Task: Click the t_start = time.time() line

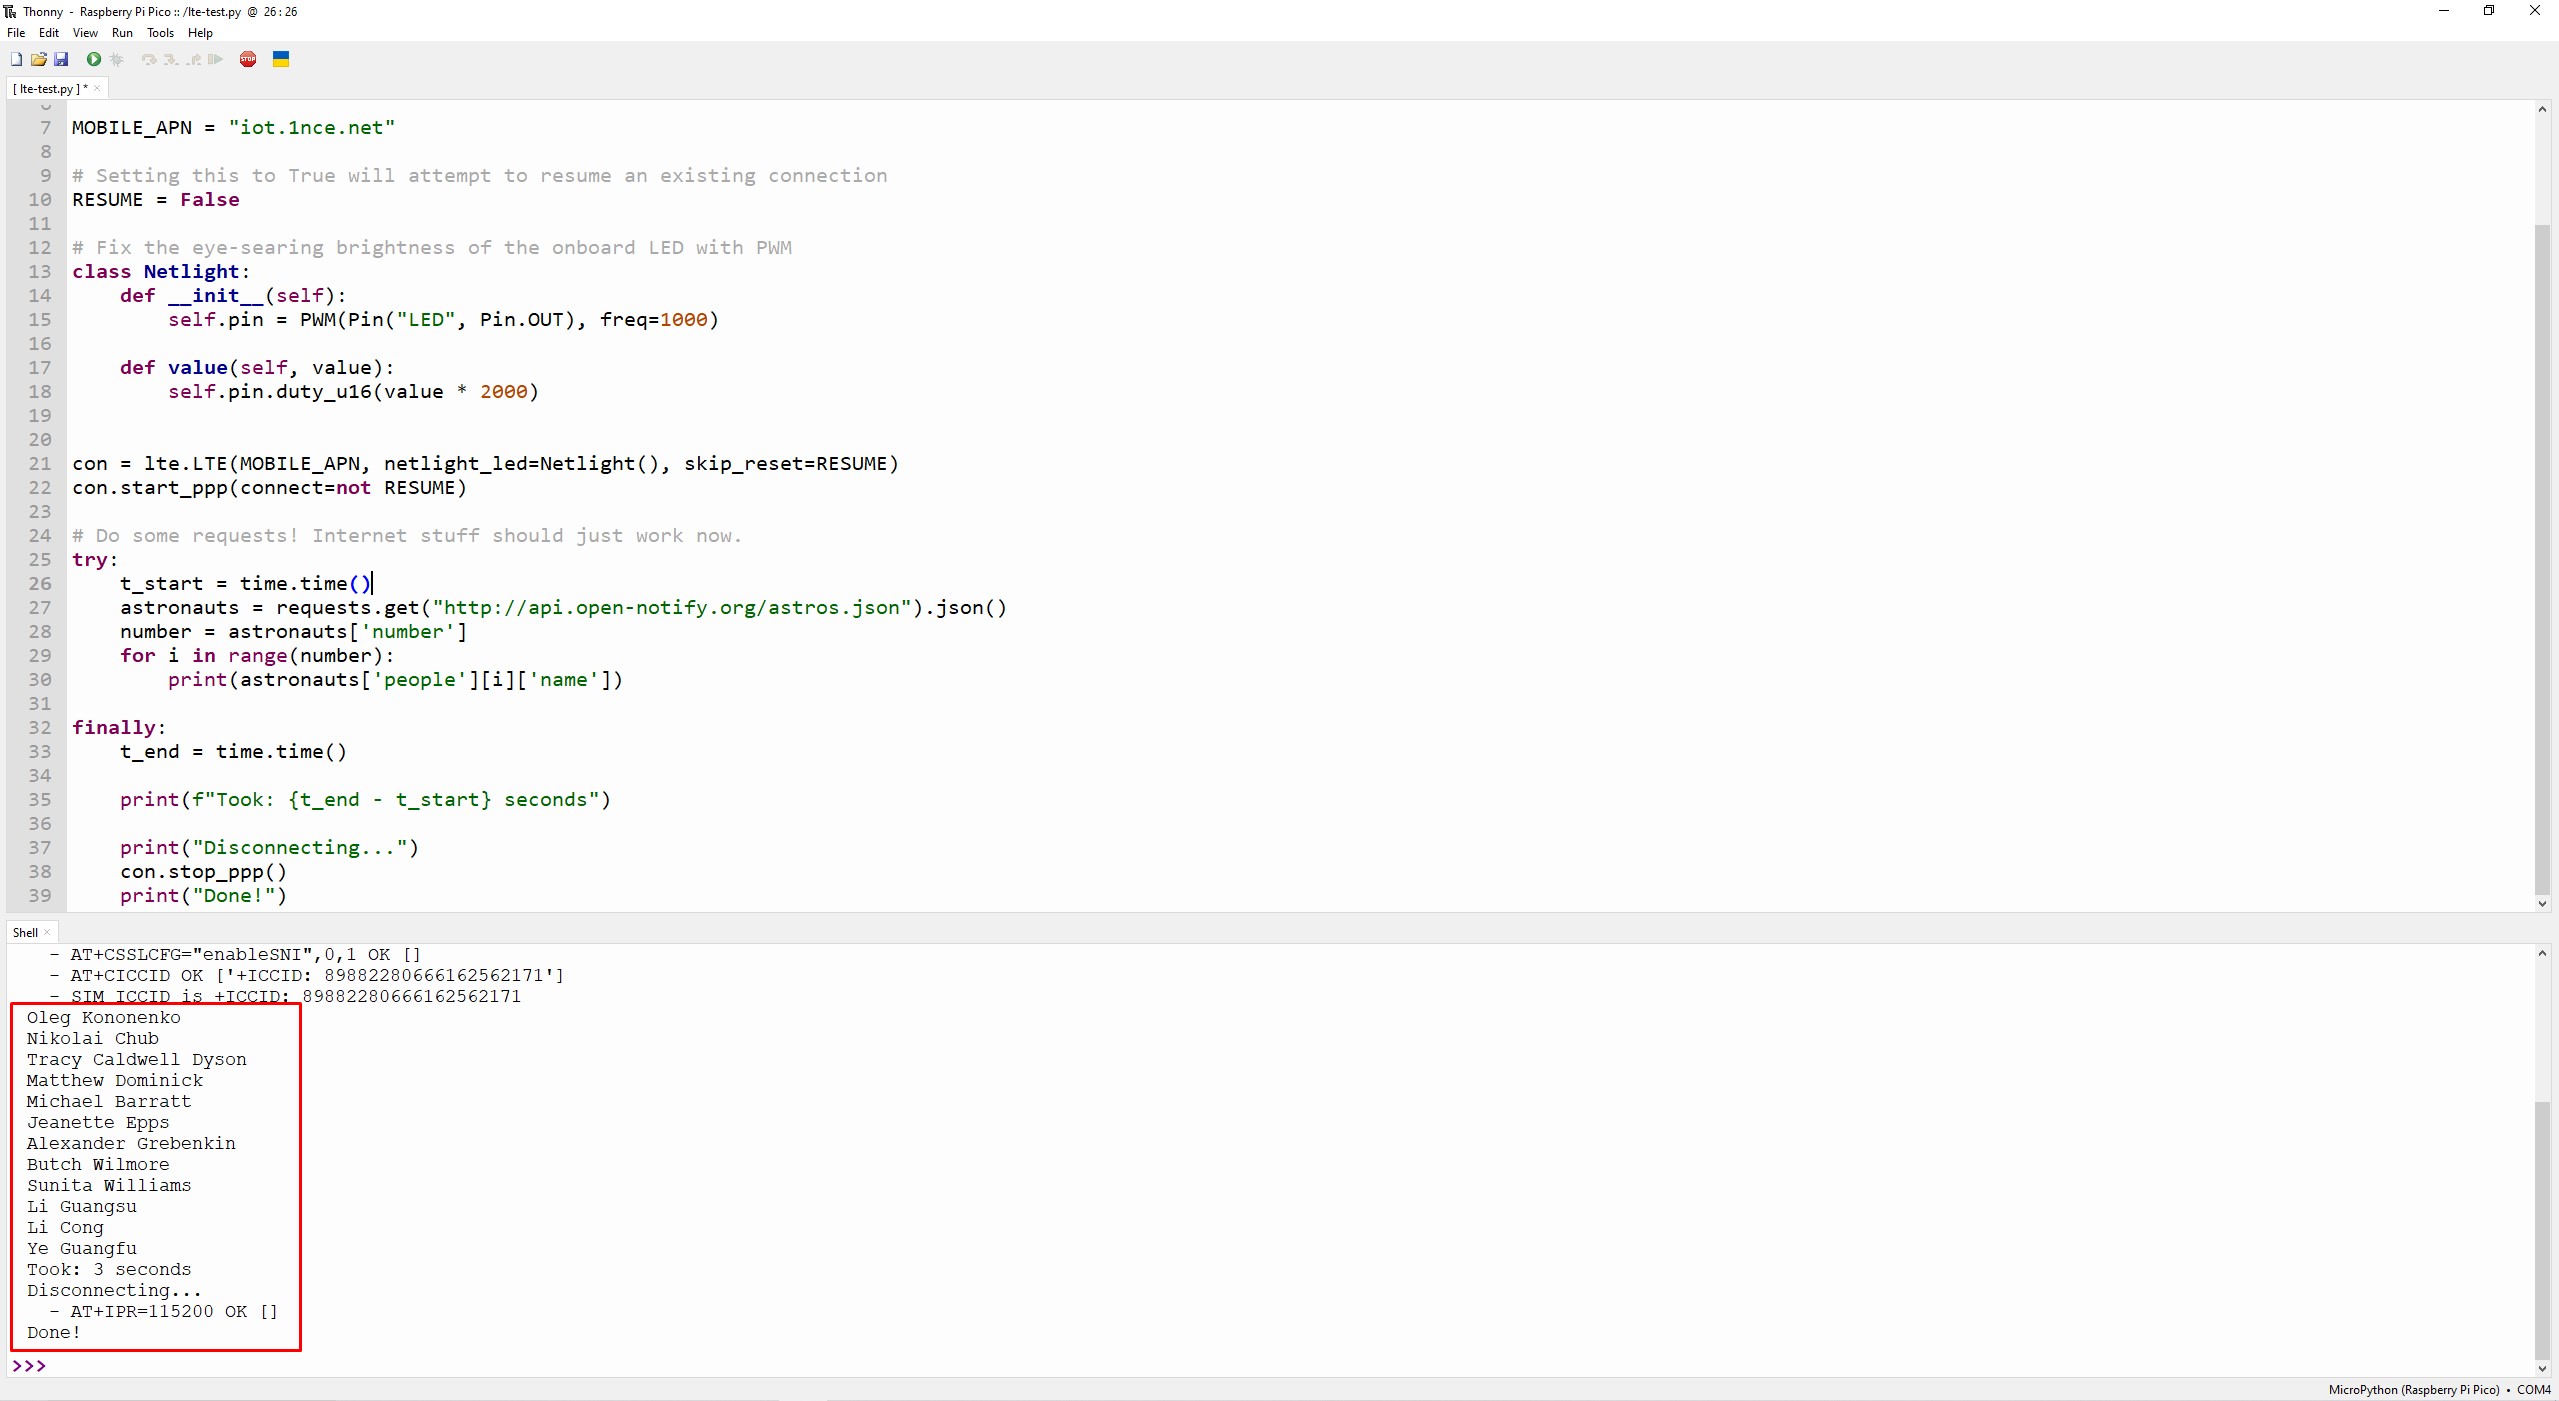Action: point(246,584)
